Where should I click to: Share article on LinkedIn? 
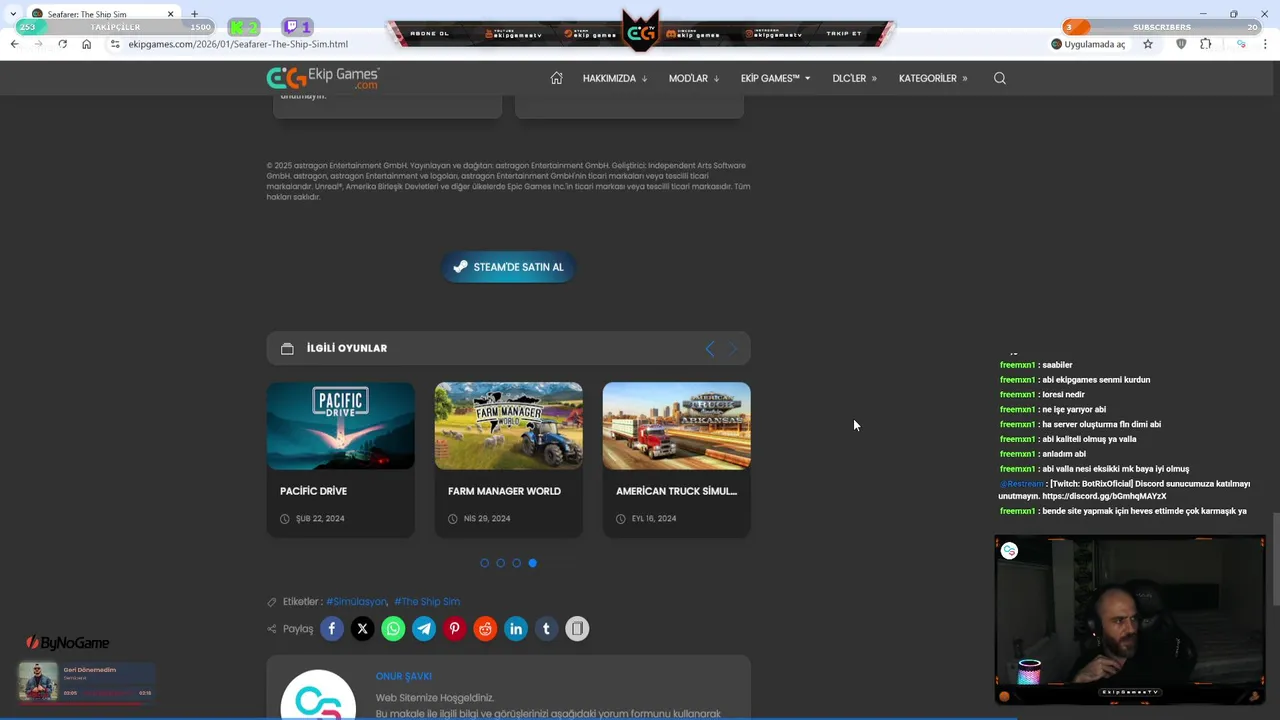click(x=516, y=629)
